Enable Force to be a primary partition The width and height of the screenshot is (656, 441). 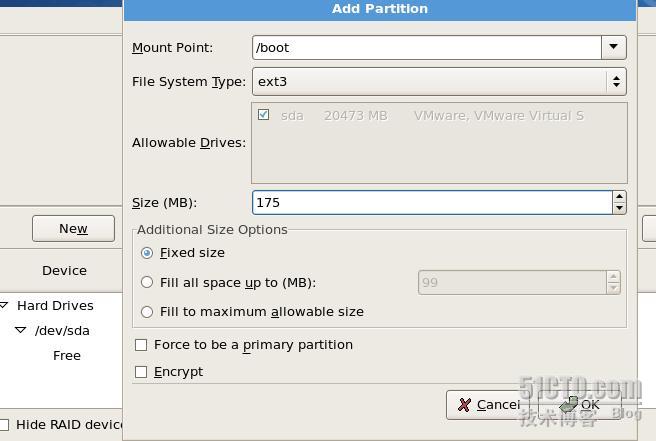141,345
